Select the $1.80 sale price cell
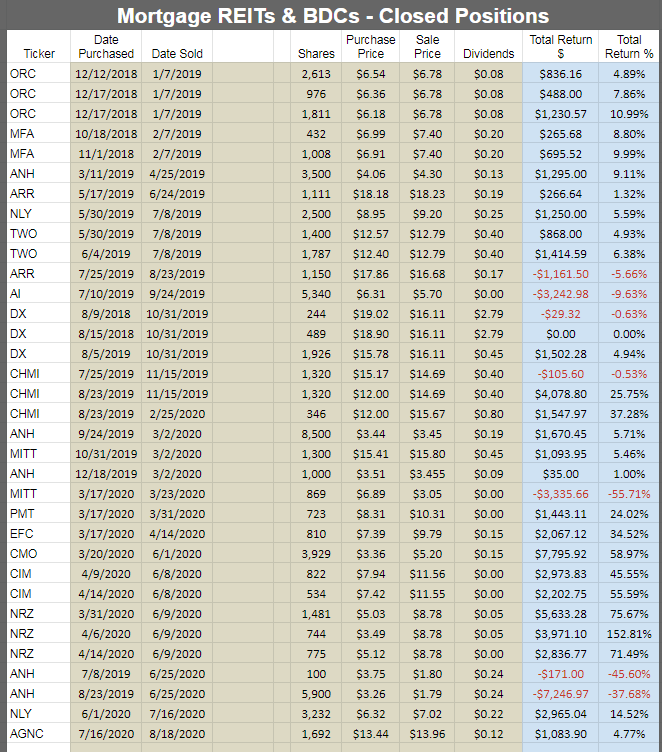Screen dimensions: 662x752 click(x=427, y=673)
